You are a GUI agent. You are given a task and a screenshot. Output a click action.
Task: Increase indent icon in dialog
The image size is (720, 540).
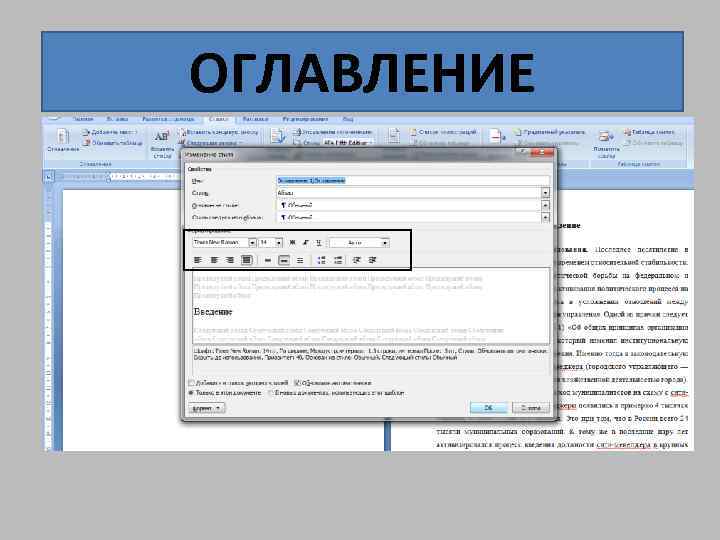point(372,260)
